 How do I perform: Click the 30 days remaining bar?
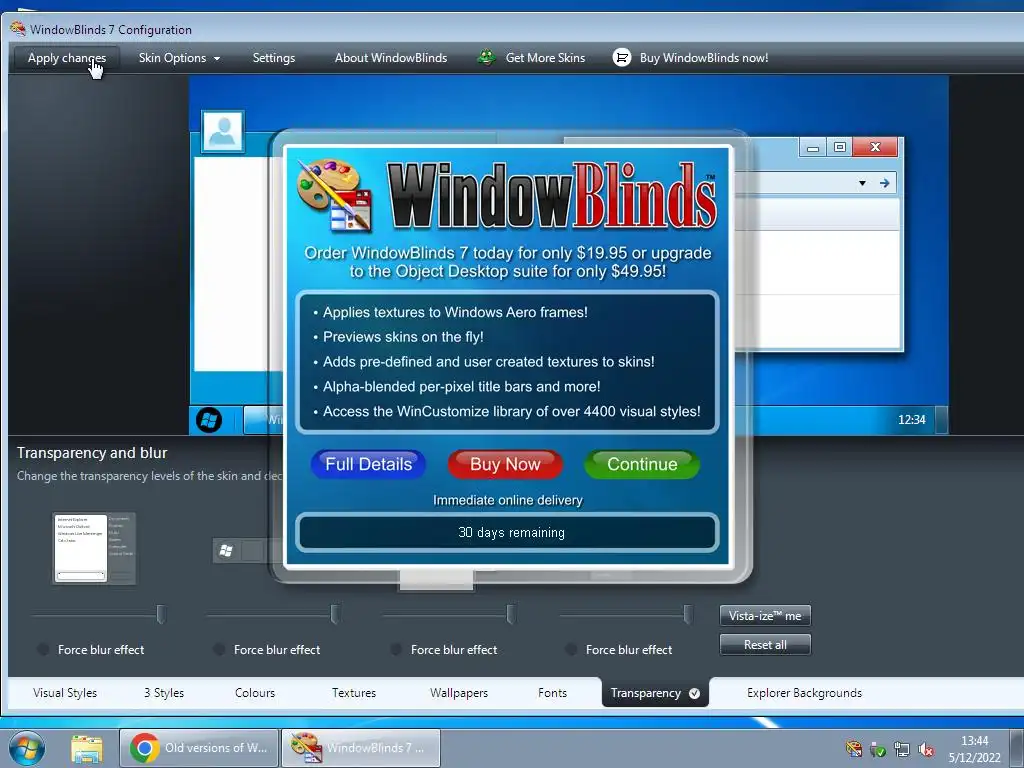tap(507, 533)
